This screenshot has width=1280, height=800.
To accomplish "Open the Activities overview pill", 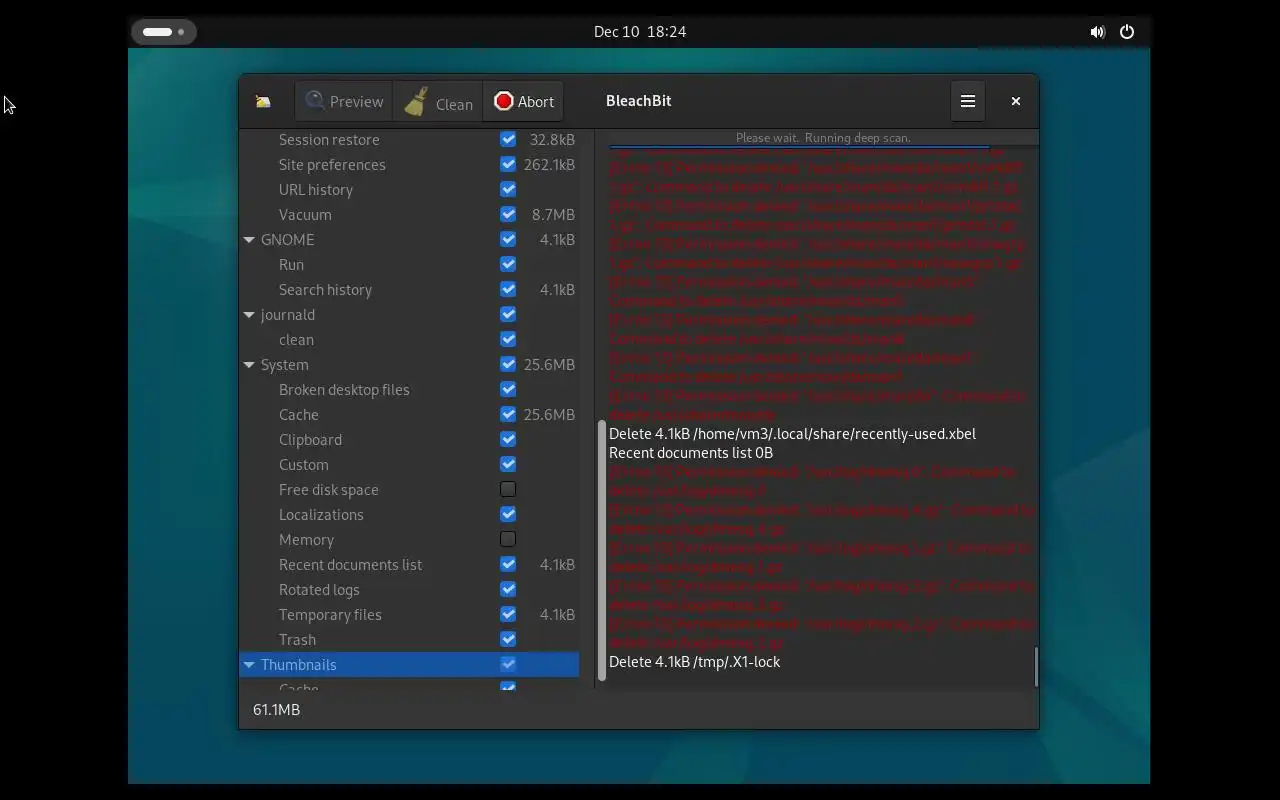I will pyautogui.click(x=163, y=31).
